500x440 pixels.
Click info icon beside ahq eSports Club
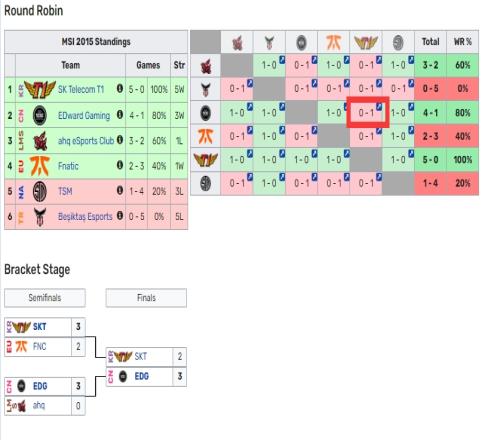[120, 140]
